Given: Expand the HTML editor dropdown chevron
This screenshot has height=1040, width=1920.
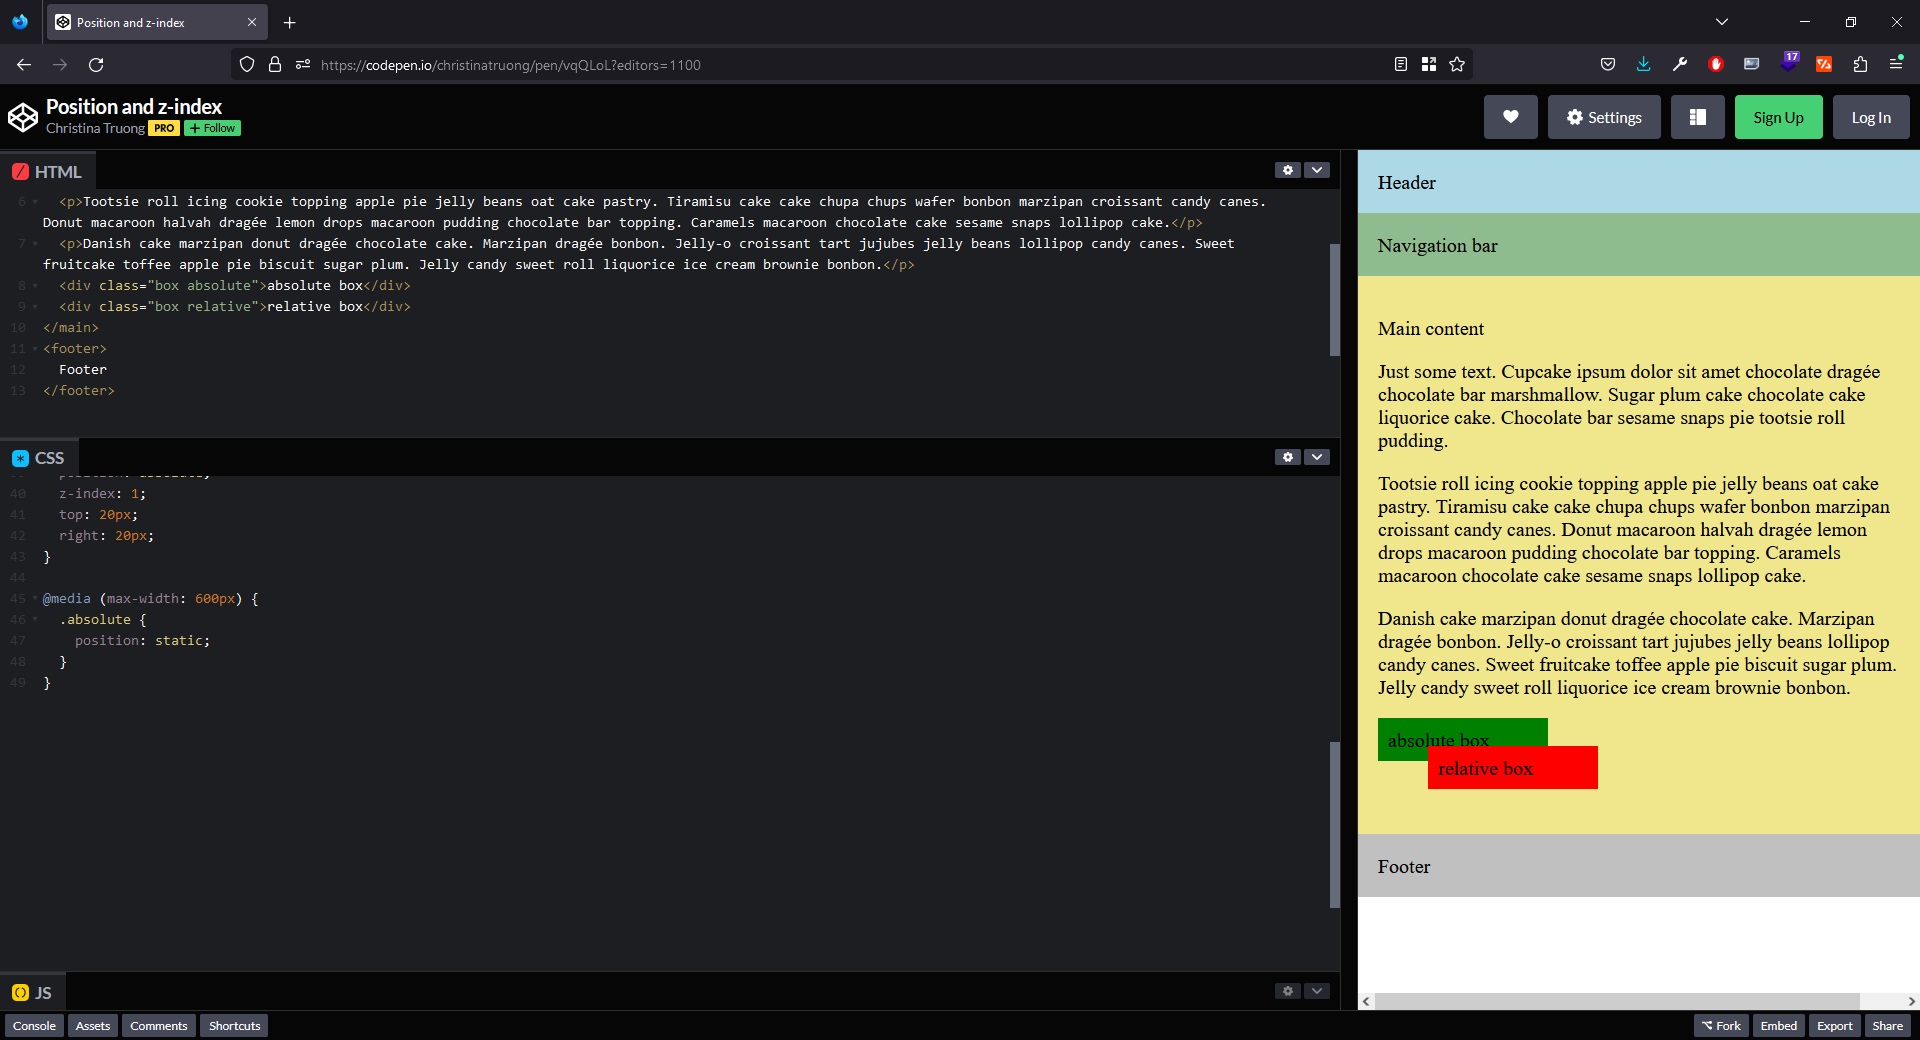Looking at the screenshot, I should (x=1317, y=170).
